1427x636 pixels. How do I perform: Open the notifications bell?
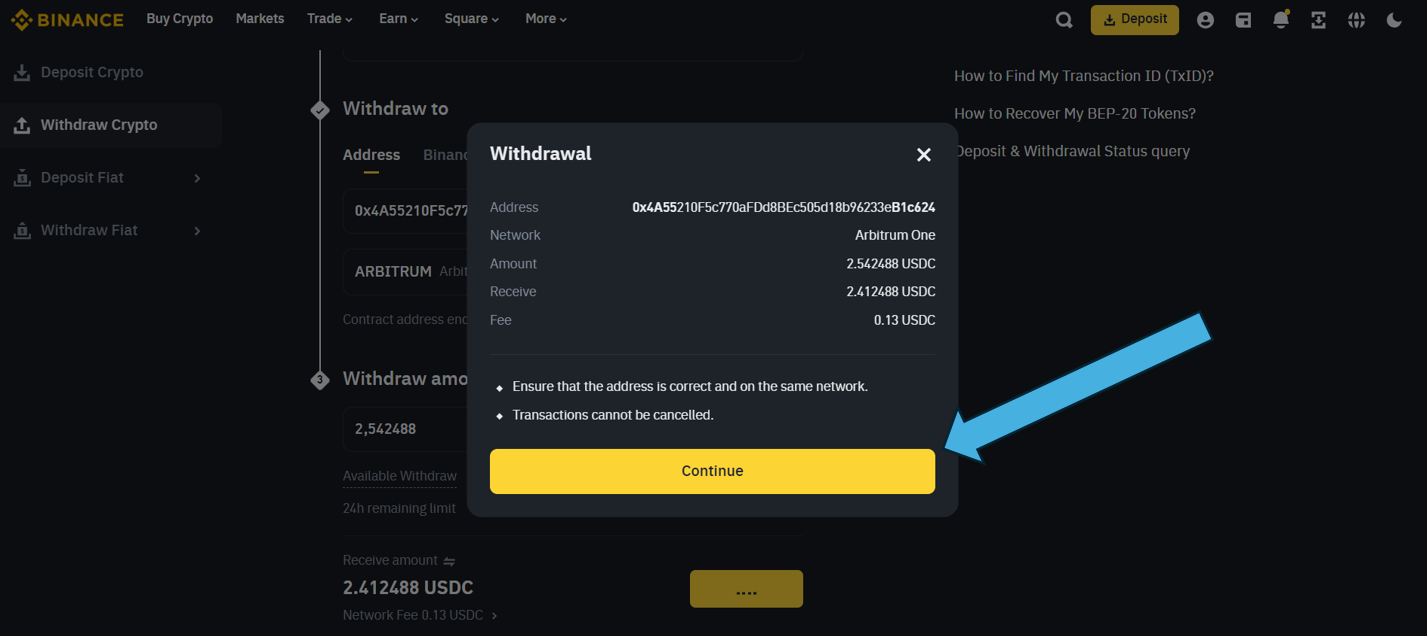click(x=1281, y=20)
